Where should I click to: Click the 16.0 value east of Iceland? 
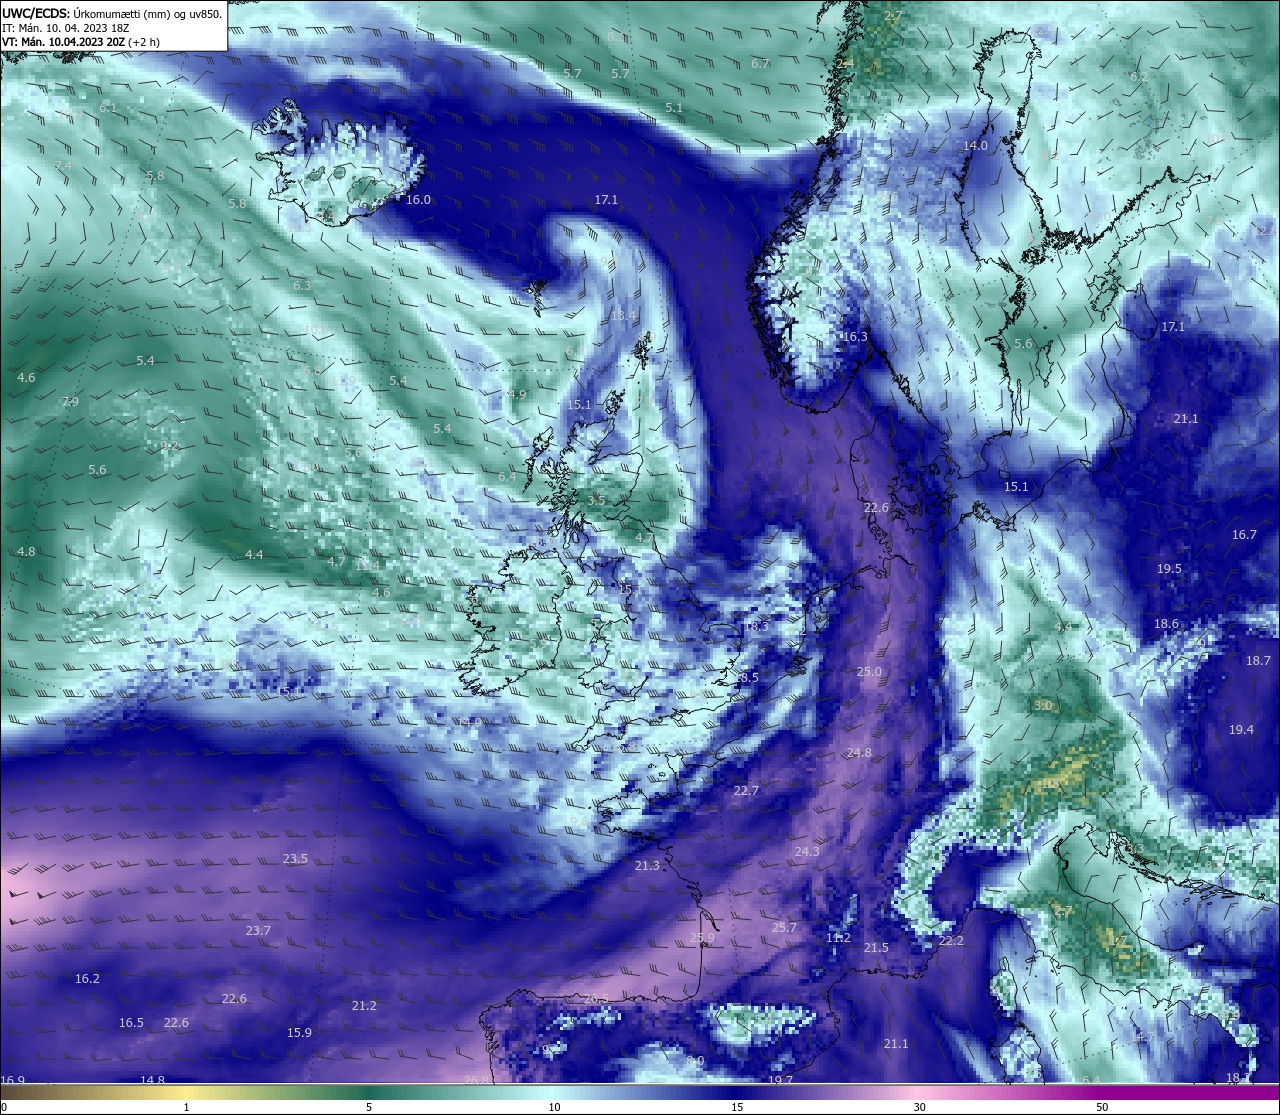(x=418, y=200)
